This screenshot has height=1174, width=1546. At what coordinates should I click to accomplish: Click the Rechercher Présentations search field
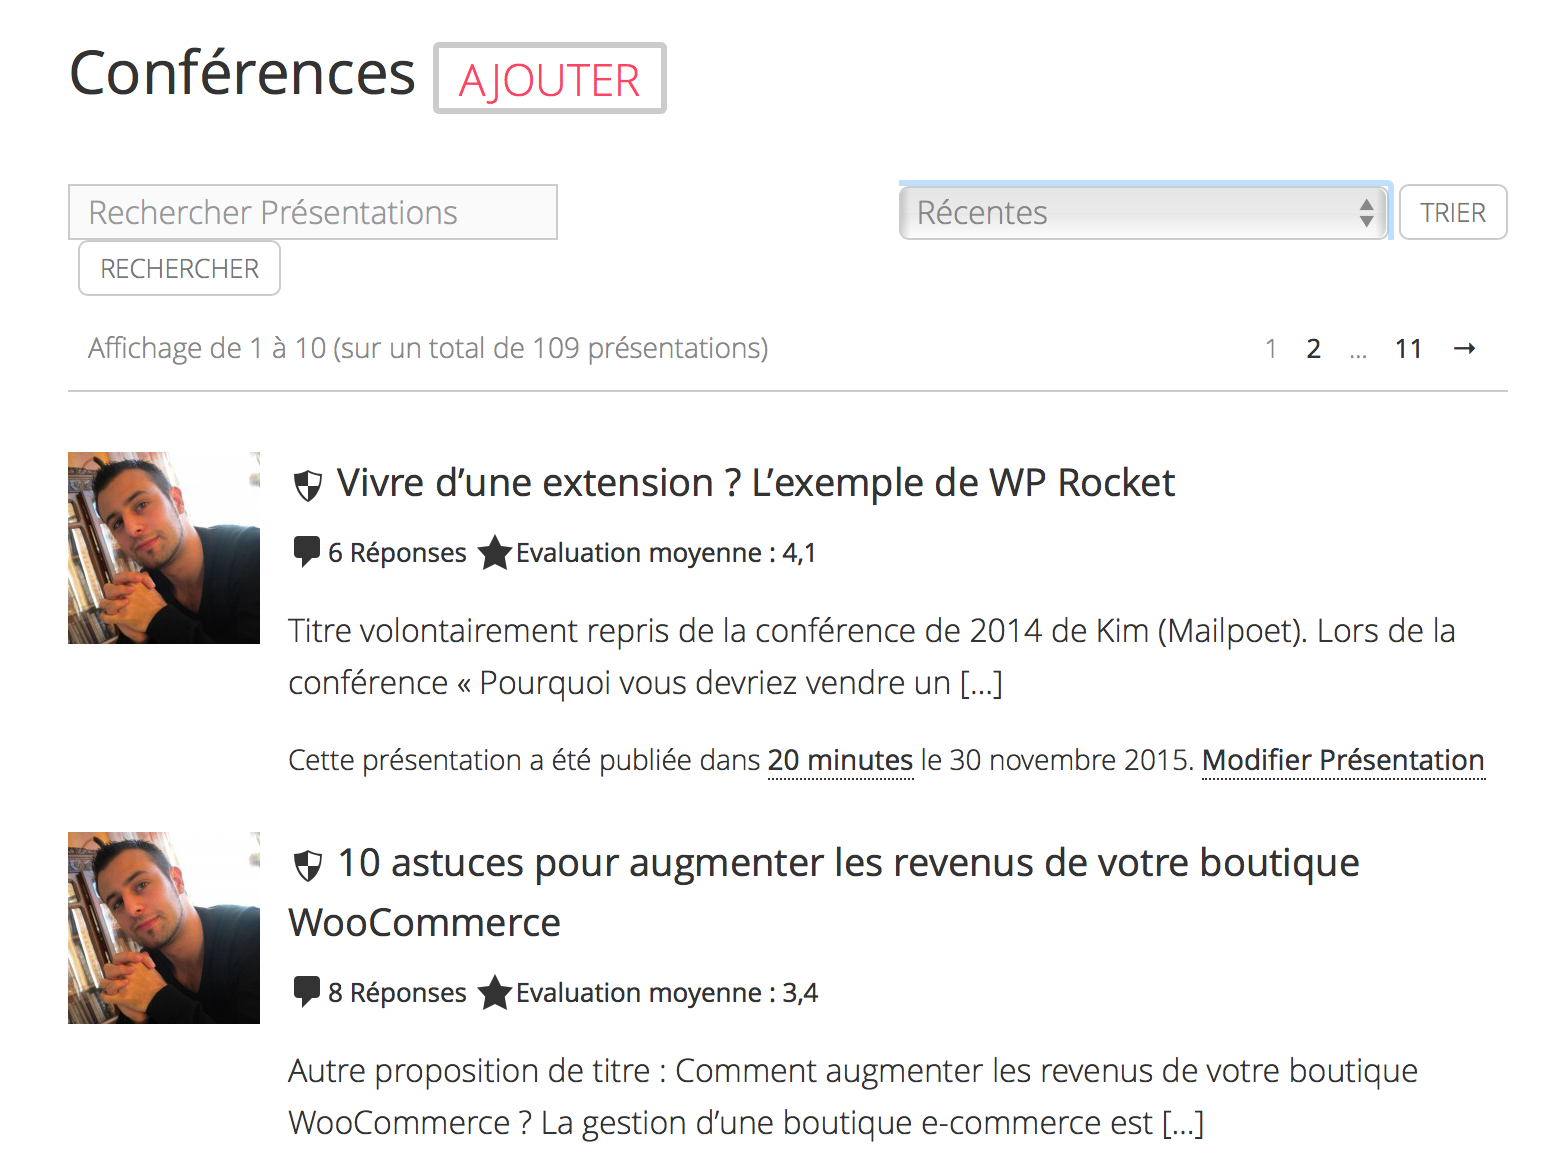click(312, 212)
